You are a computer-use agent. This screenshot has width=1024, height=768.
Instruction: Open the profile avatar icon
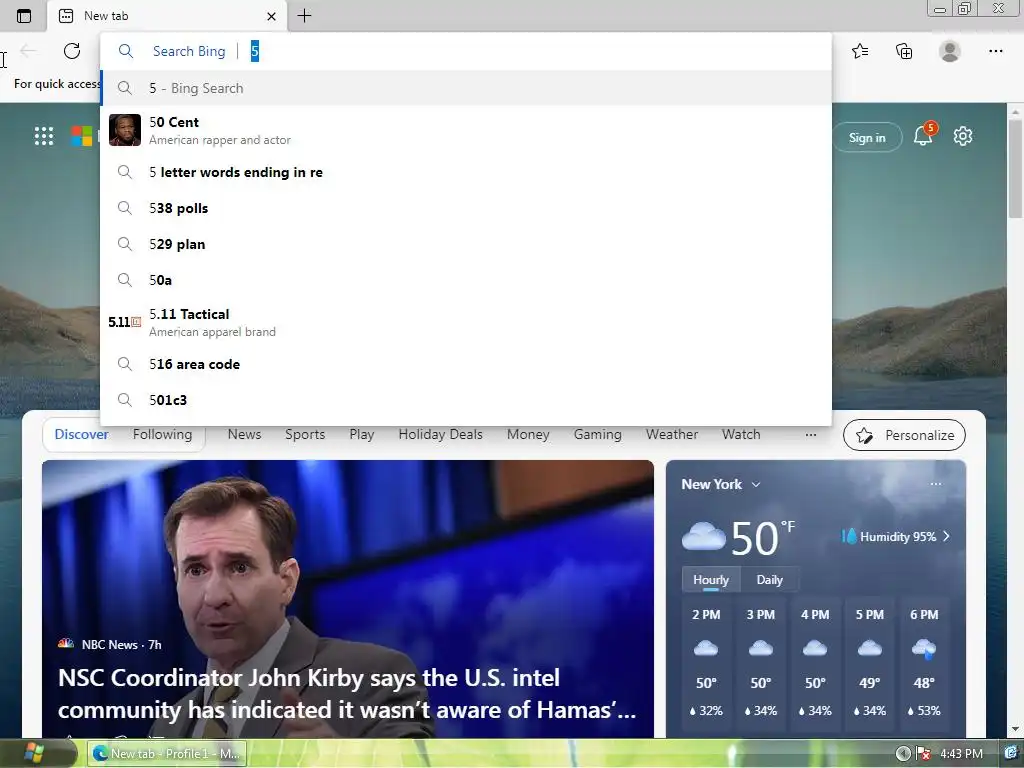[950, 51]
